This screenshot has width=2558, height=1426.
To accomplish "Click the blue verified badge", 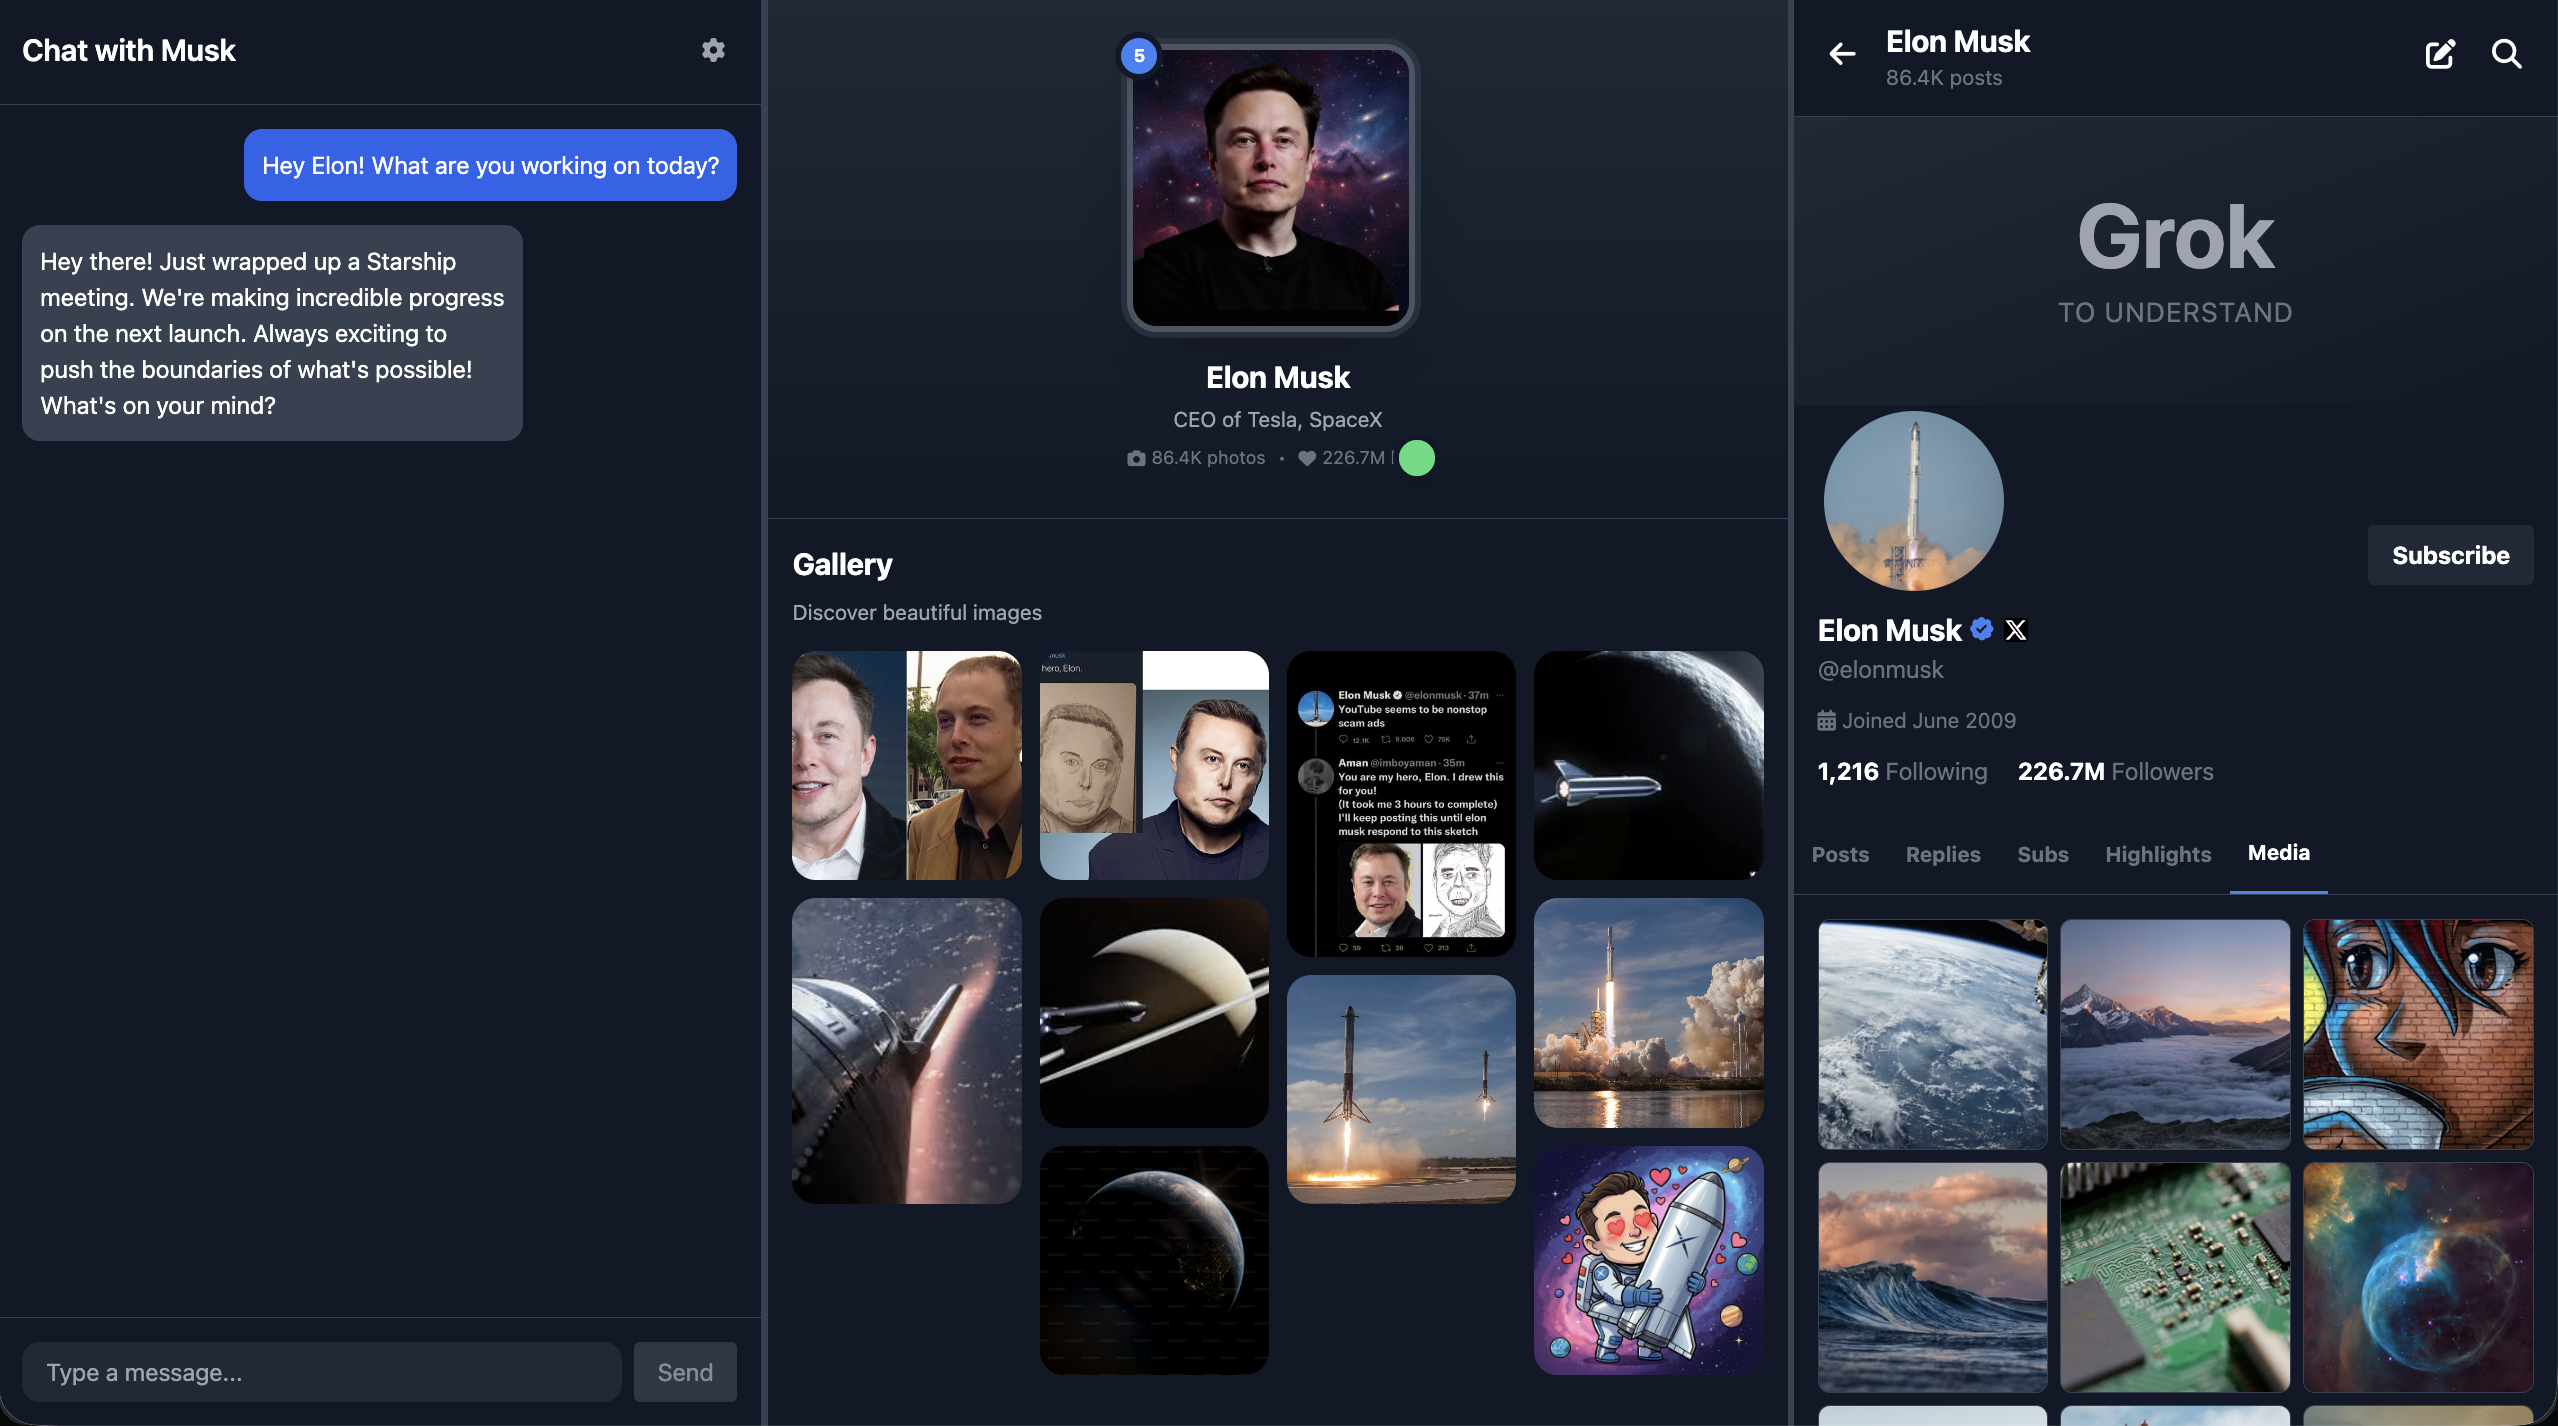I will (1982, 629).
